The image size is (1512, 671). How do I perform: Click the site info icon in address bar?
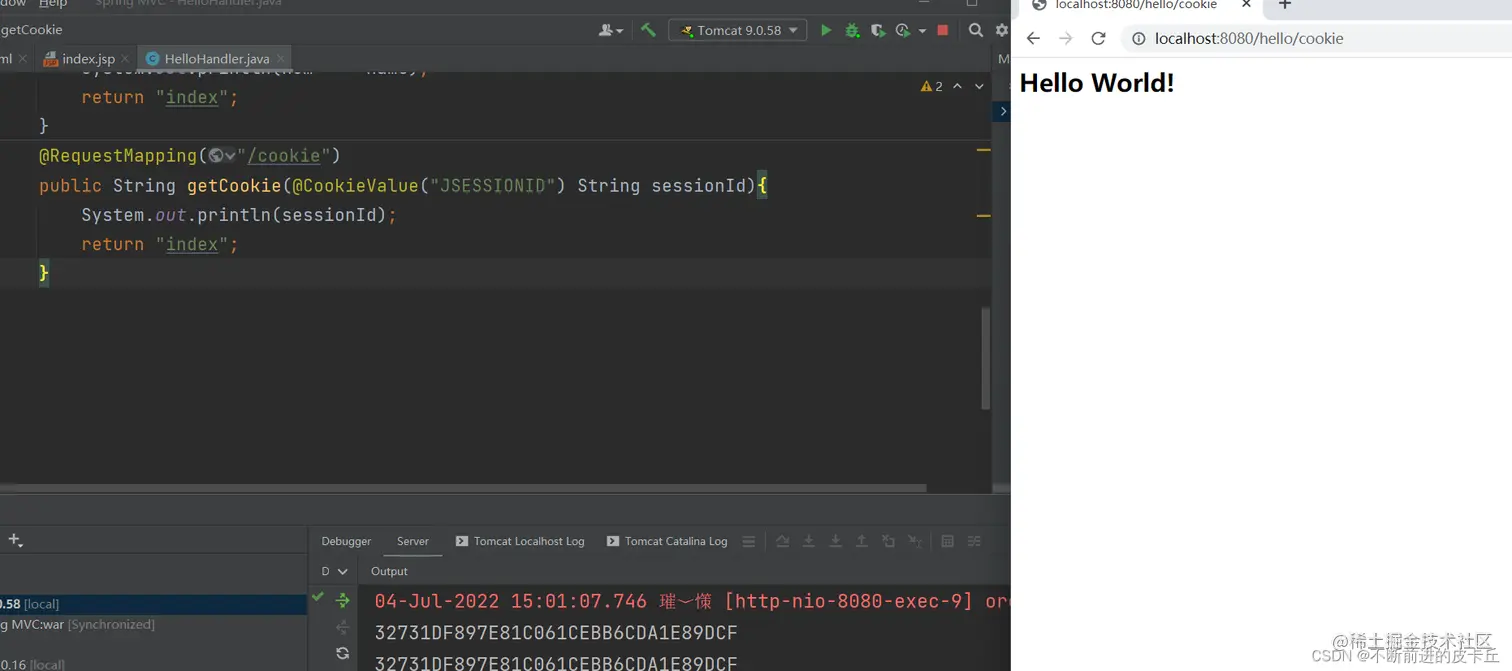click(1138, 38)
